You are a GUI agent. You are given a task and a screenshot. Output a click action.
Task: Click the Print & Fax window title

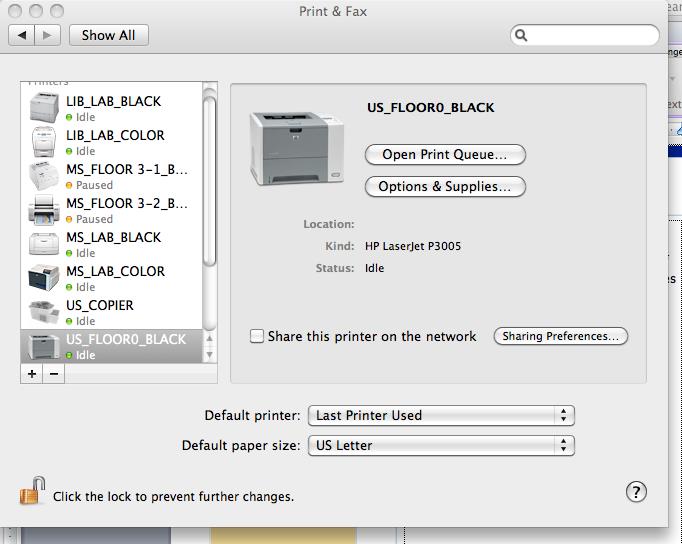pyautogui.click(x=333, y=11)
